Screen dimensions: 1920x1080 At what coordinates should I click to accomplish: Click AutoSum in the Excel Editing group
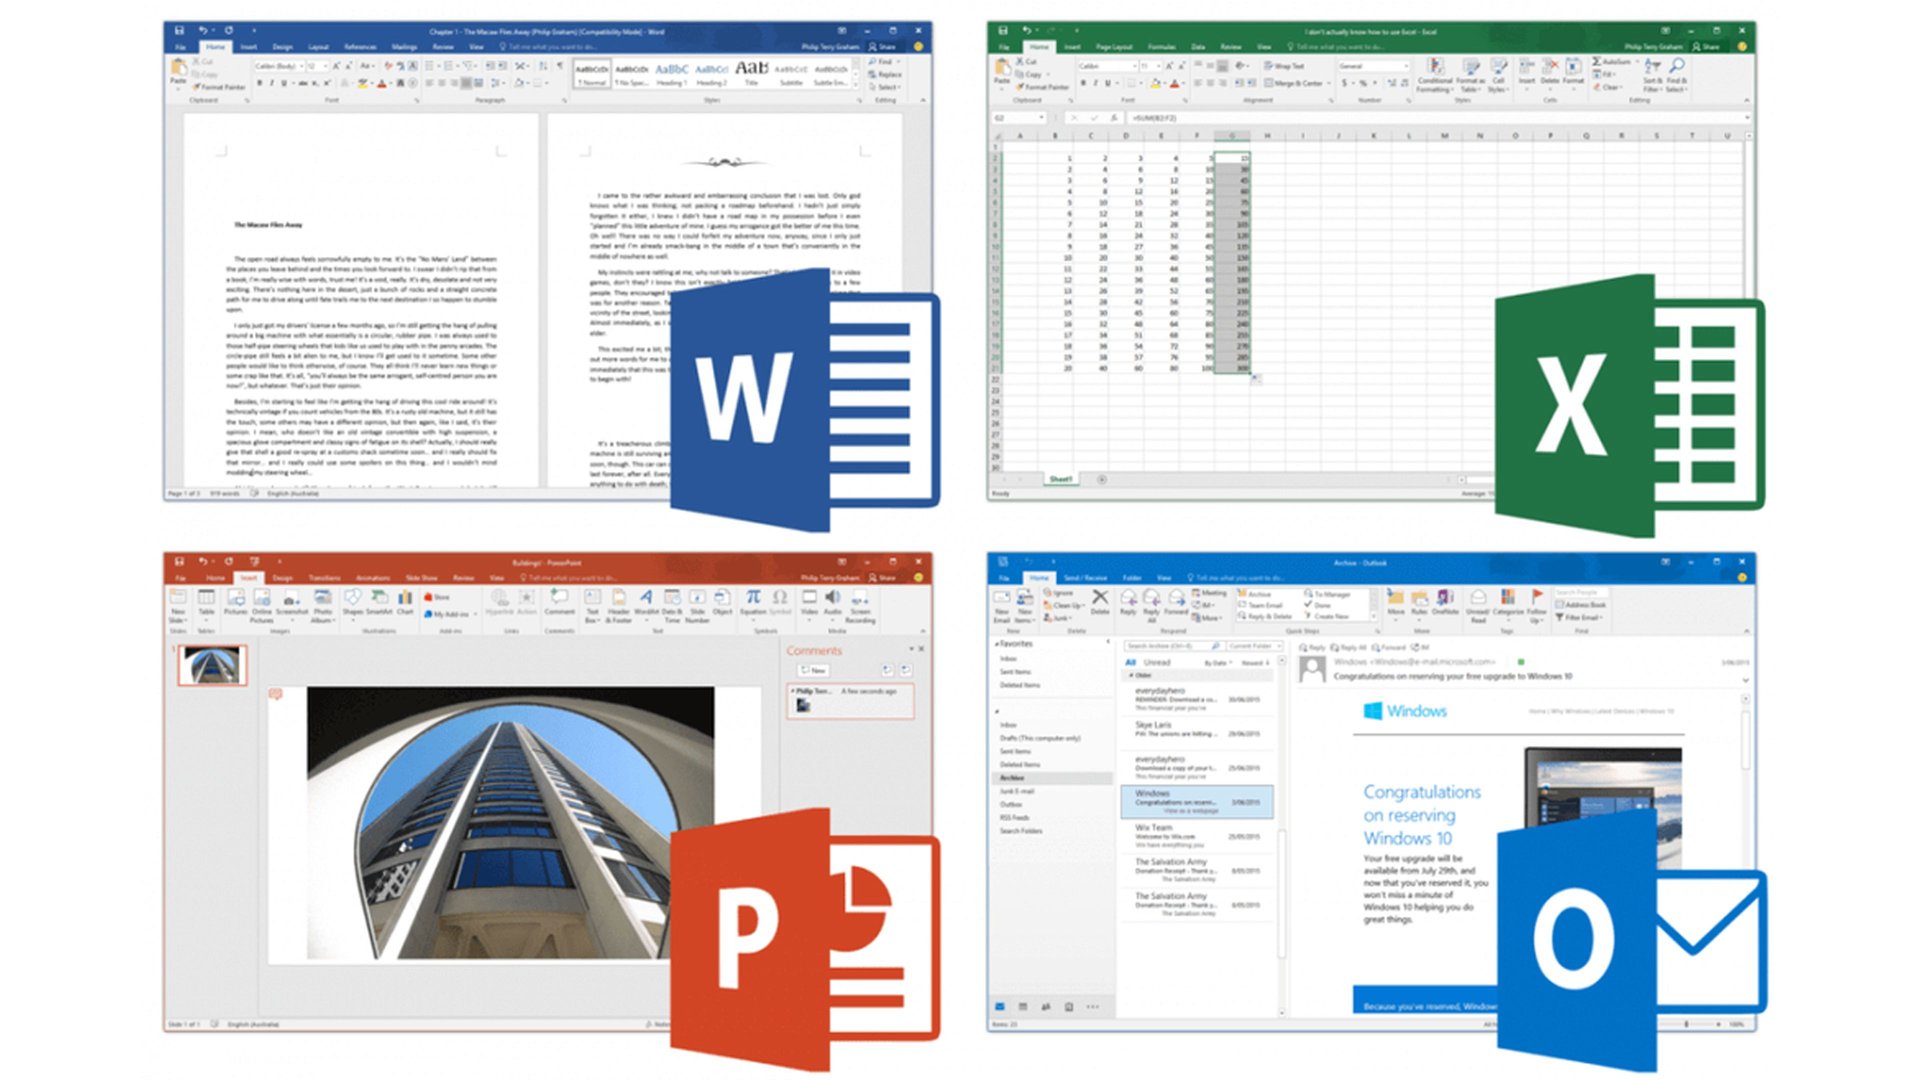coord(1612,62)
